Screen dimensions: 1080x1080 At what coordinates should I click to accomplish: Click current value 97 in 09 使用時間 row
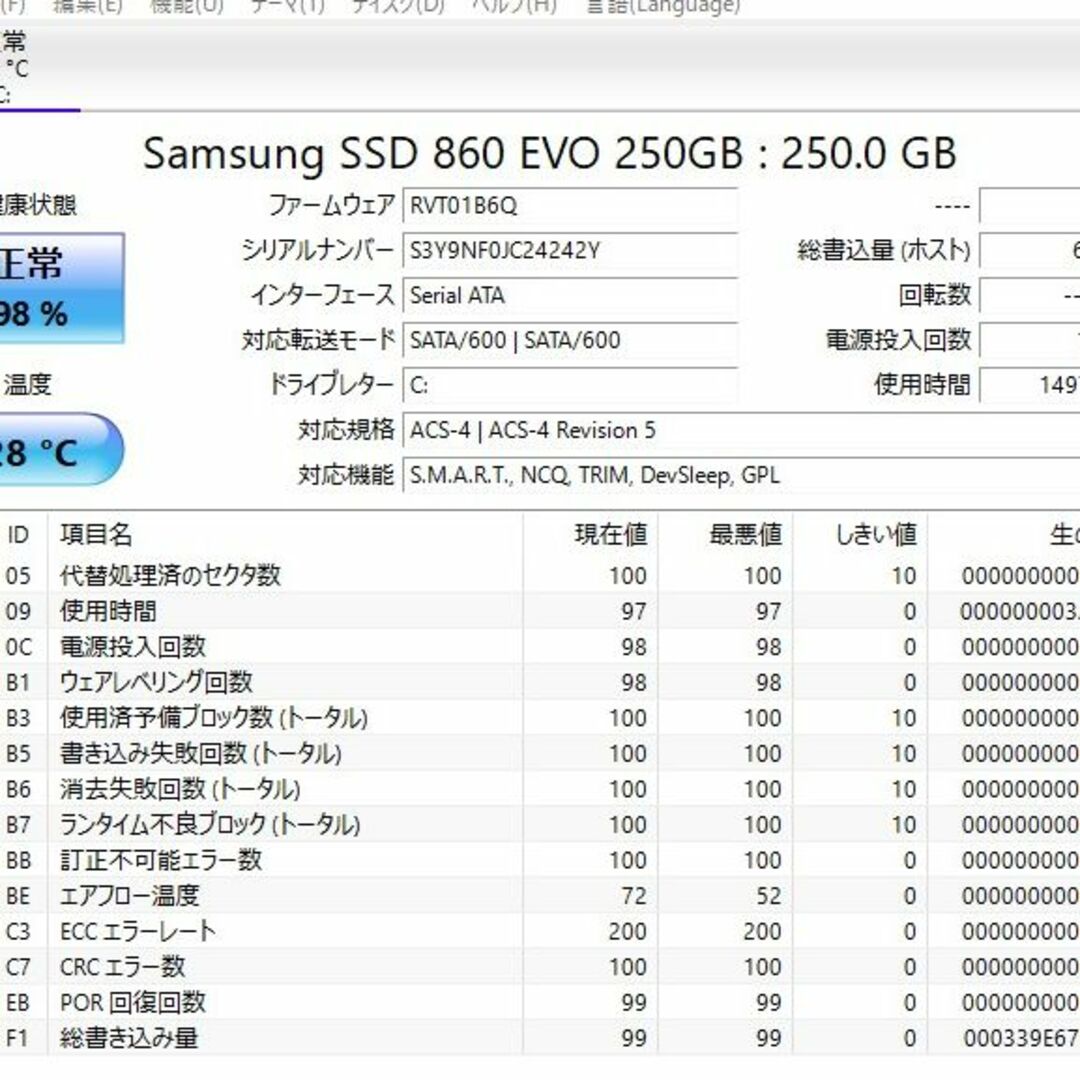[634, 612]
